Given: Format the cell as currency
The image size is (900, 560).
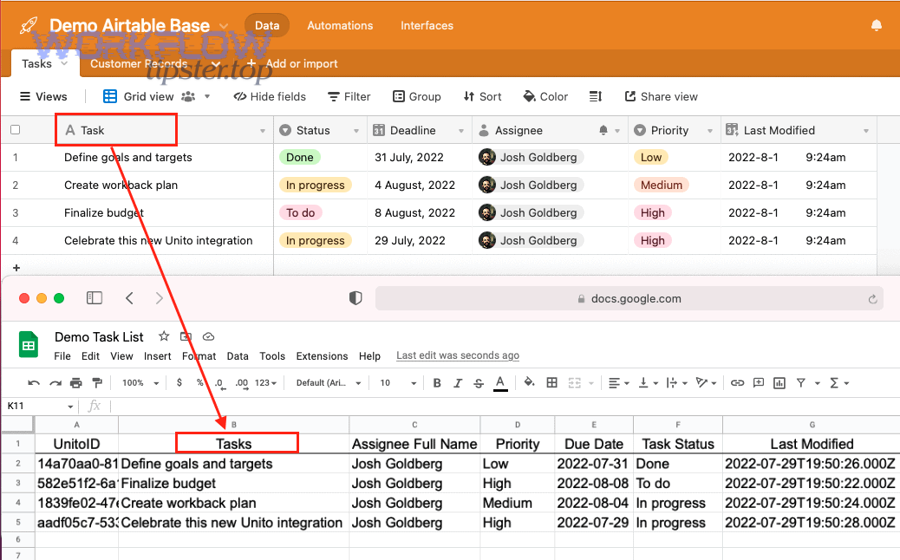Looking at the screenshot, I should [x=180, y=383].
